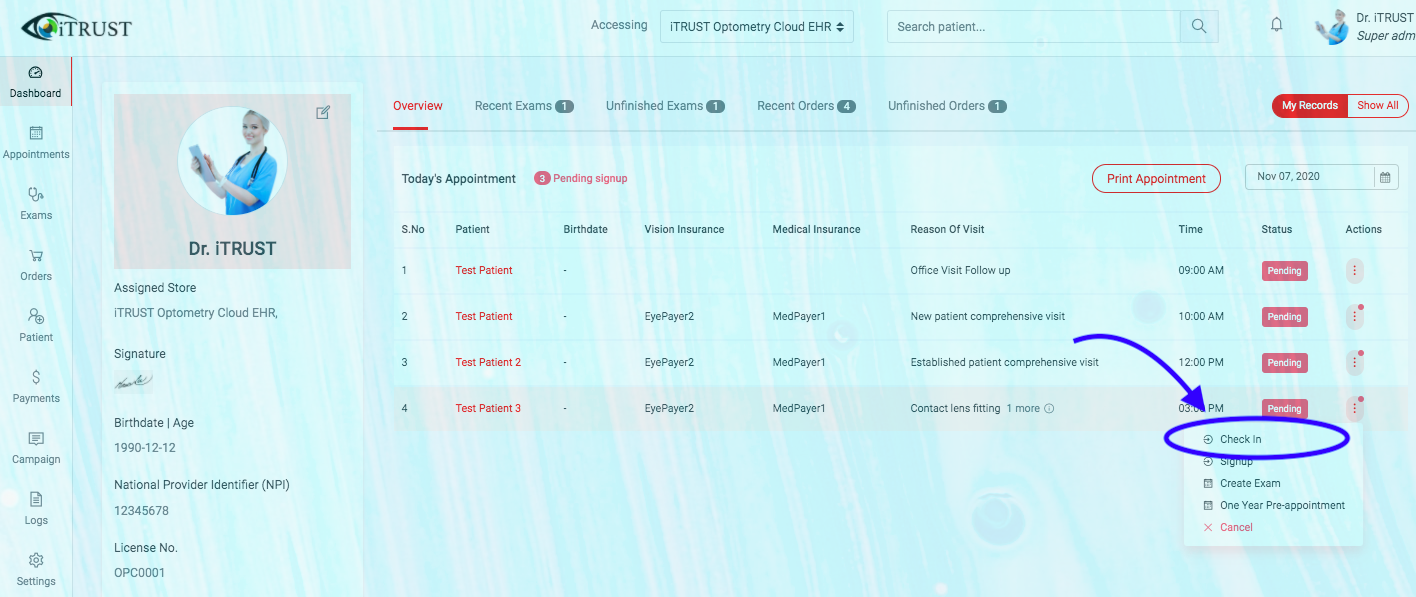Switch to Show All records view

[x=1377, y=105]
